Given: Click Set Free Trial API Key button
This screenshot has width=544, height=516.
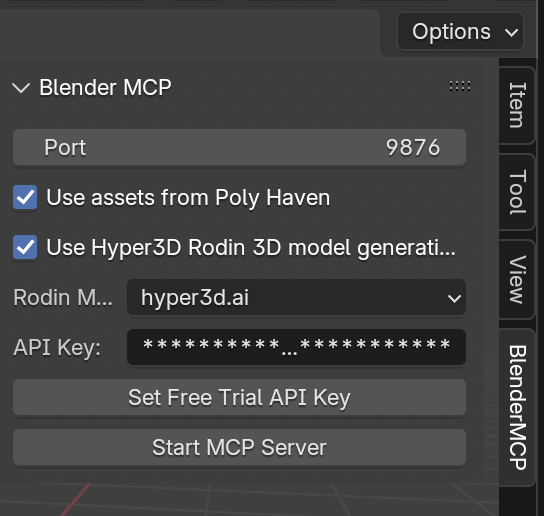Looking at the screenshot, I should pyautogui.click(x=239, y=397).
